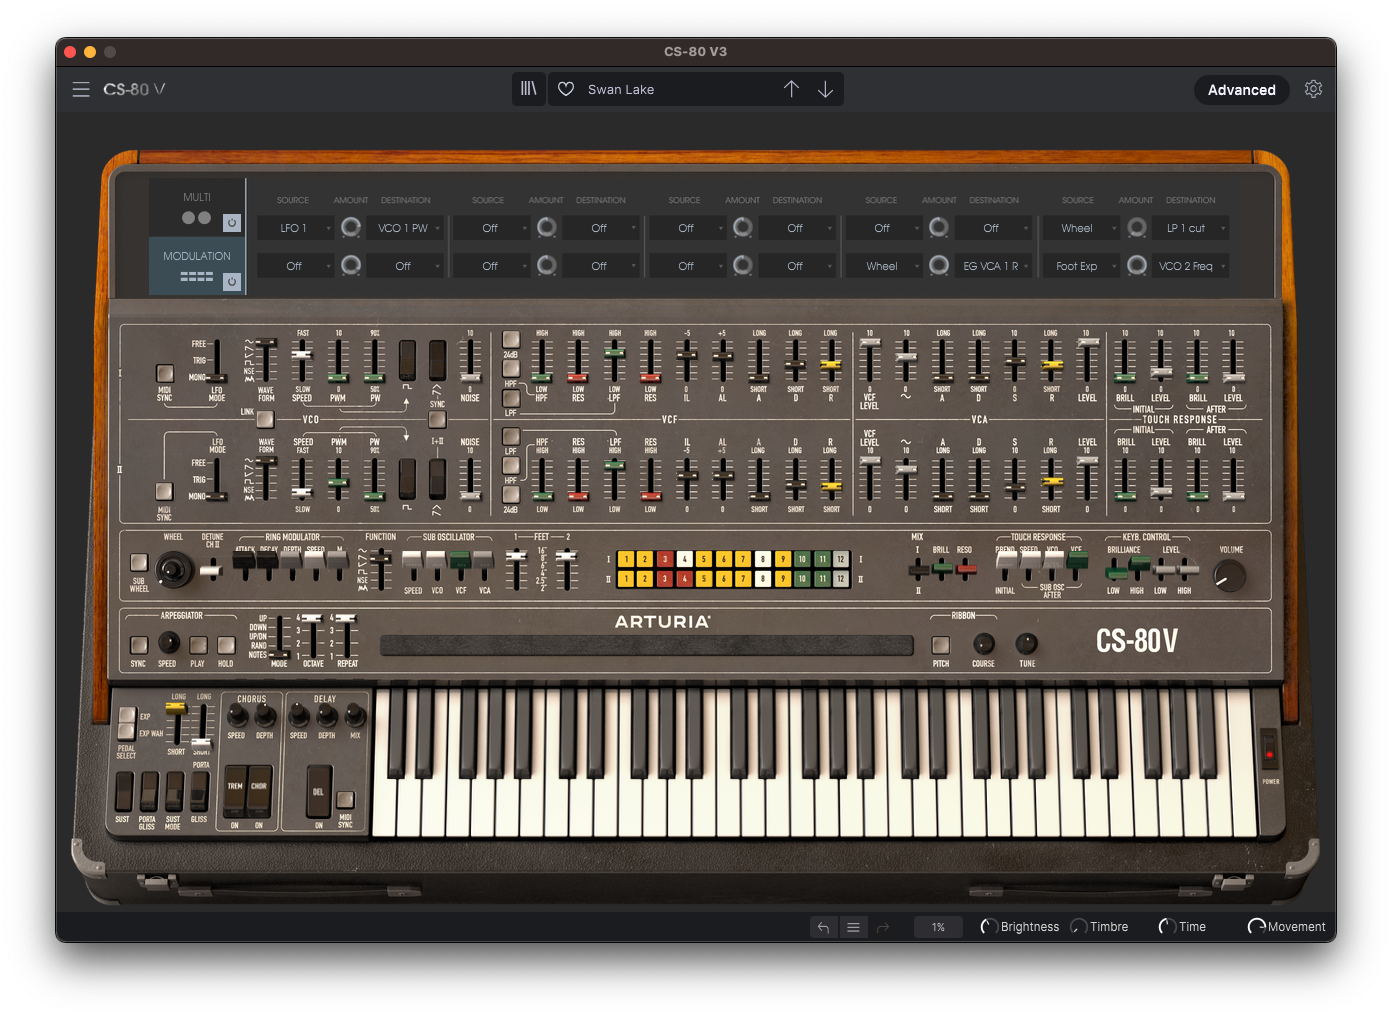Screen dimensions: 1392x1016
Task: Open the bottom-row Wheel source dropdown
Action: coord(886,266)
